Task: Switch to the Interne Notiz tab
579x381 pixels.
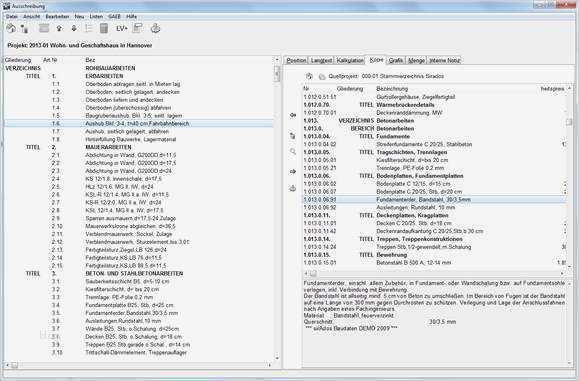Action: [x=445, y=60]
